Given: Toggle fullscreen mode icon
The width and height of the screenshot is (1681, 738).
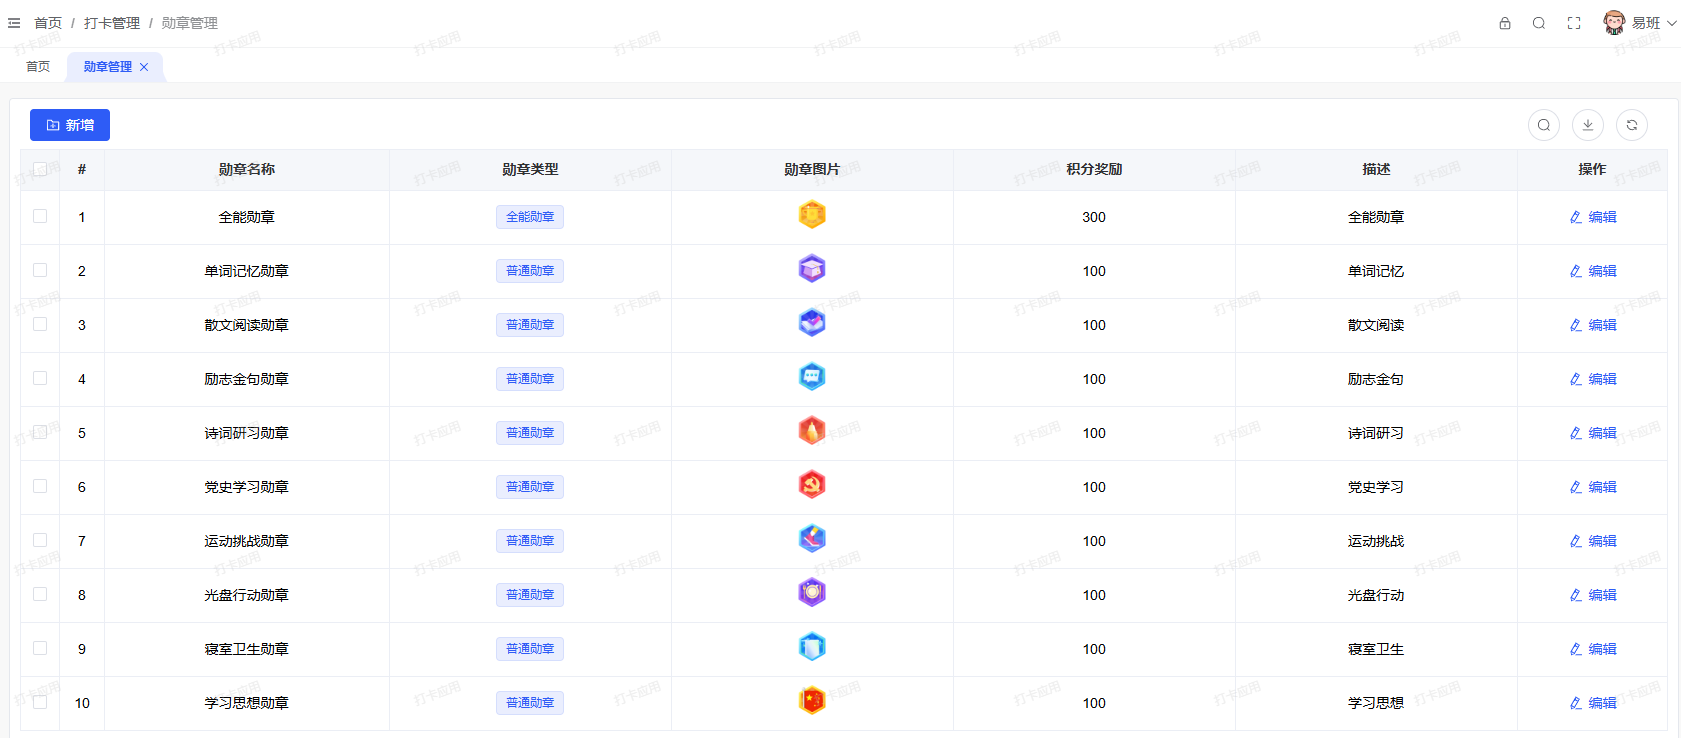Looking at the screenshot, I should tap(1574, 23).
